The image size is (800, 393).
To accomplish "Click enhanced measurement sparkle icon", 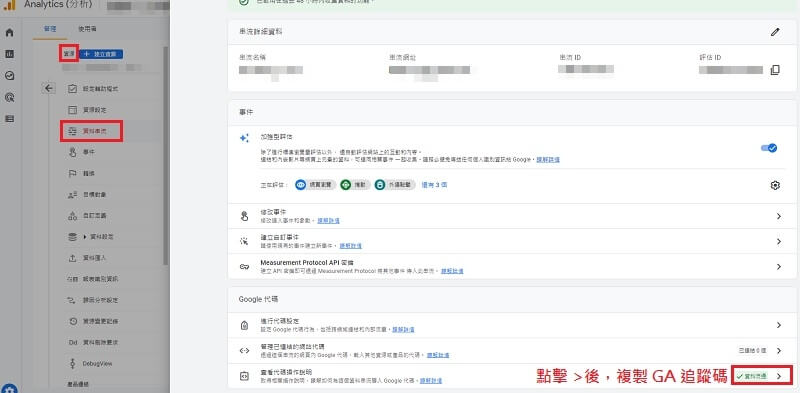I will tap(244, 138).
